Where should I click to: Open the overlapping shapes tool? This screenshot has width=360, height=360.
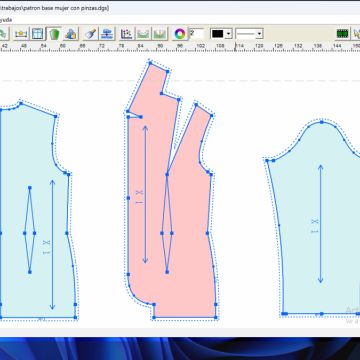coord(71,34)
